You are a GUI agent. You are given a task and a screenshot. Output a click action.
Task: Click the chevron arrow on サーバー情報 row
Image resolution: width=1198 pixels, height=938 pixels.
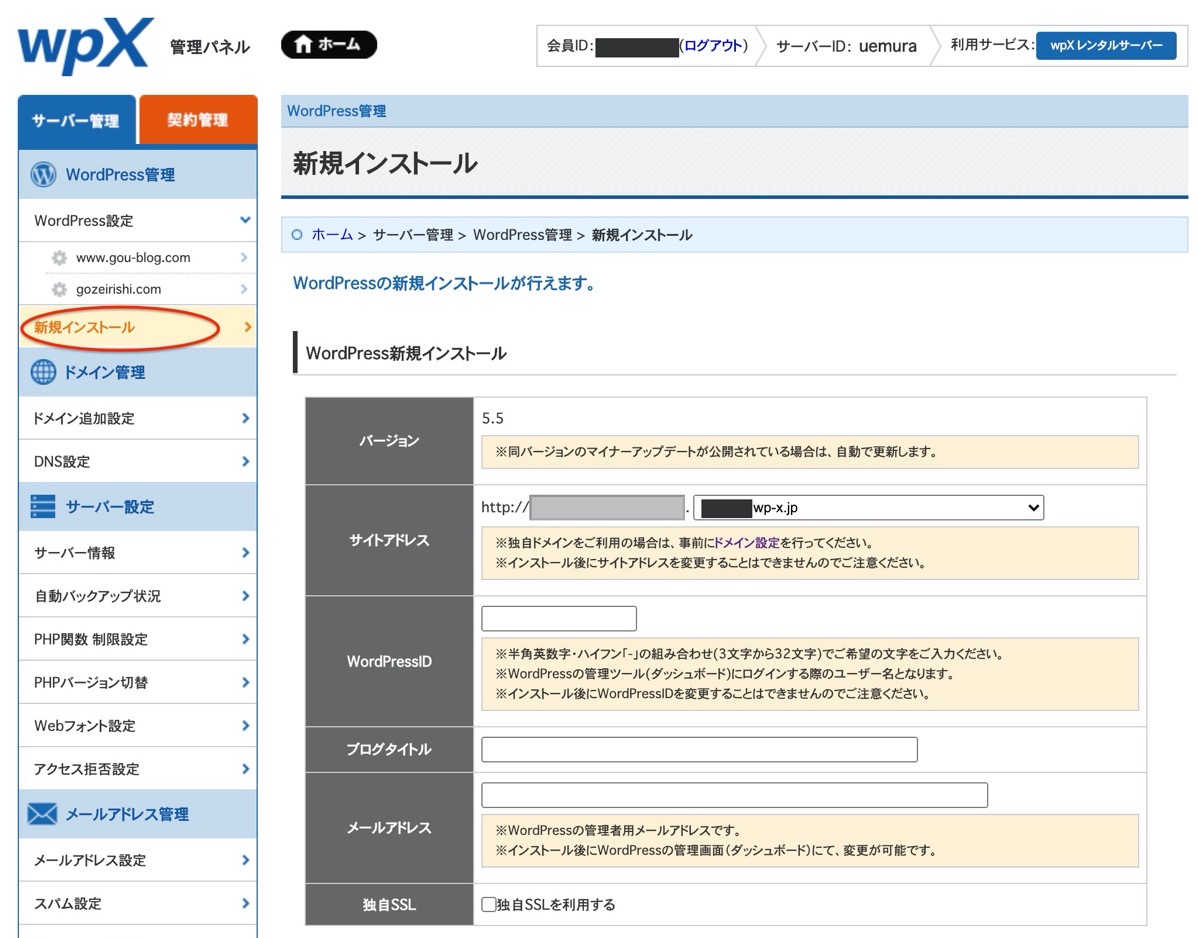click(245, 552)
